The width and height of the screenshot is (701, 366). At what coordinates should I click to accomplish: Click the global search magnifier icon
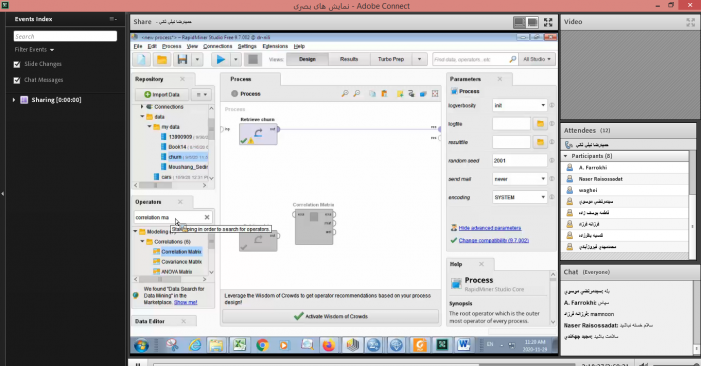512,59
